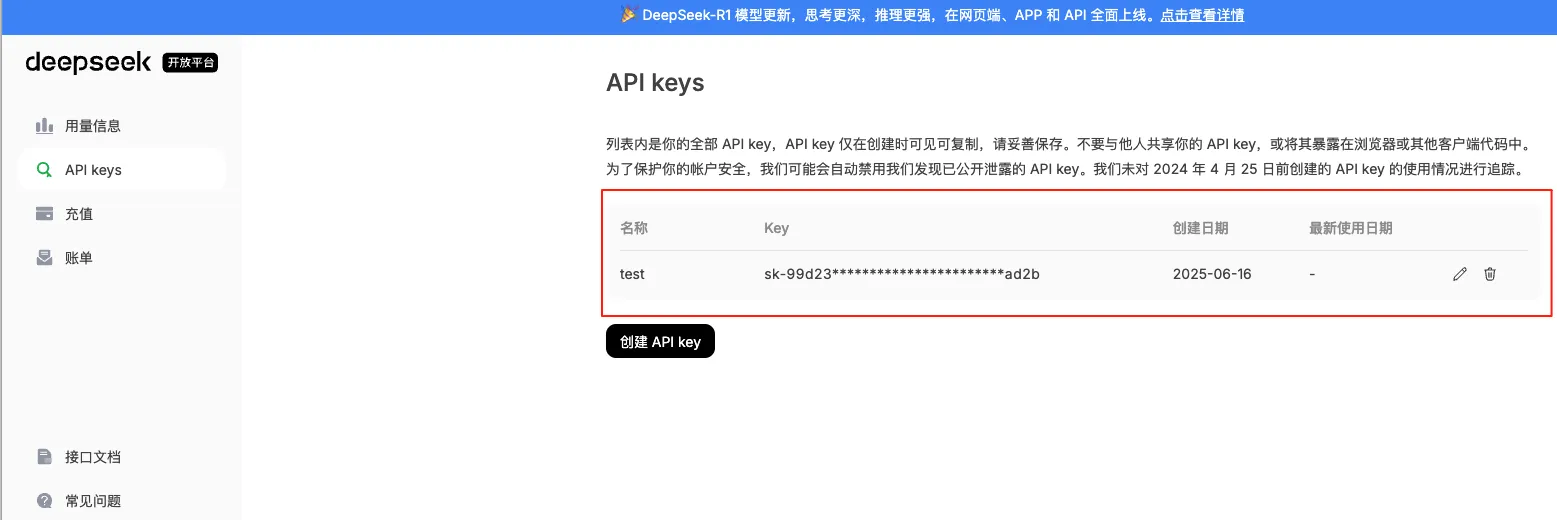The image size is (1557, 520).
Task: Open the 用量信息 sidebar text label
Action: [x=93, y=126]
